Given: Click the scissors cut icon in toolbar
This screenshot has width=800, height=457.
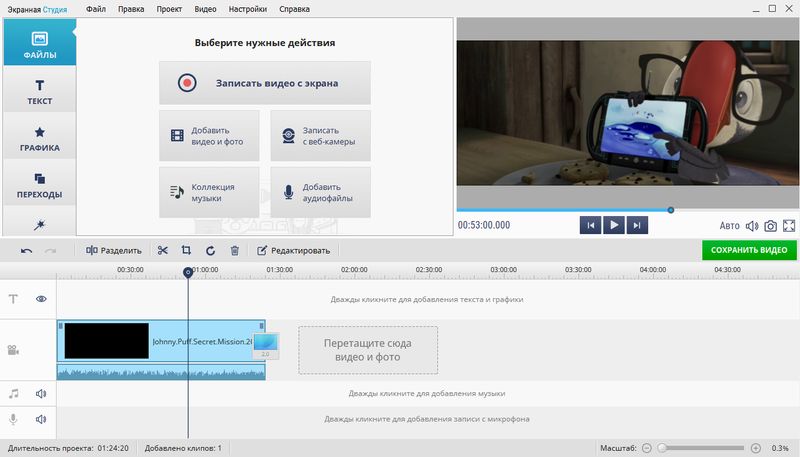Looking at the screenshot, I should tap(163, 250).
